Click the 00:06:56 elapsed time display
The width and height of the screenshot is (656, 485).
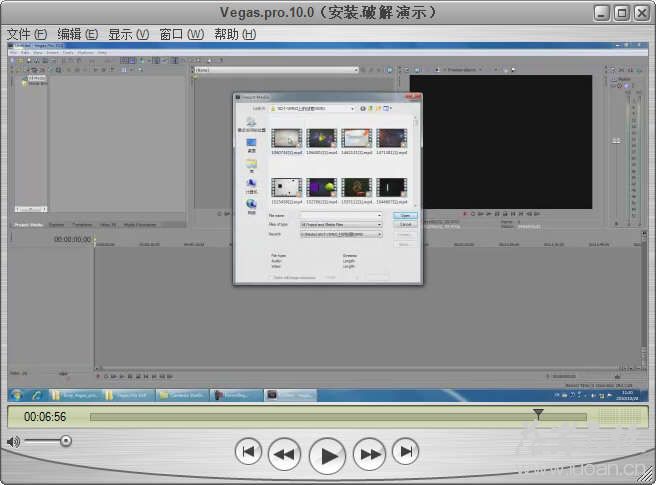pyautogui.click(x=45, y=417)
